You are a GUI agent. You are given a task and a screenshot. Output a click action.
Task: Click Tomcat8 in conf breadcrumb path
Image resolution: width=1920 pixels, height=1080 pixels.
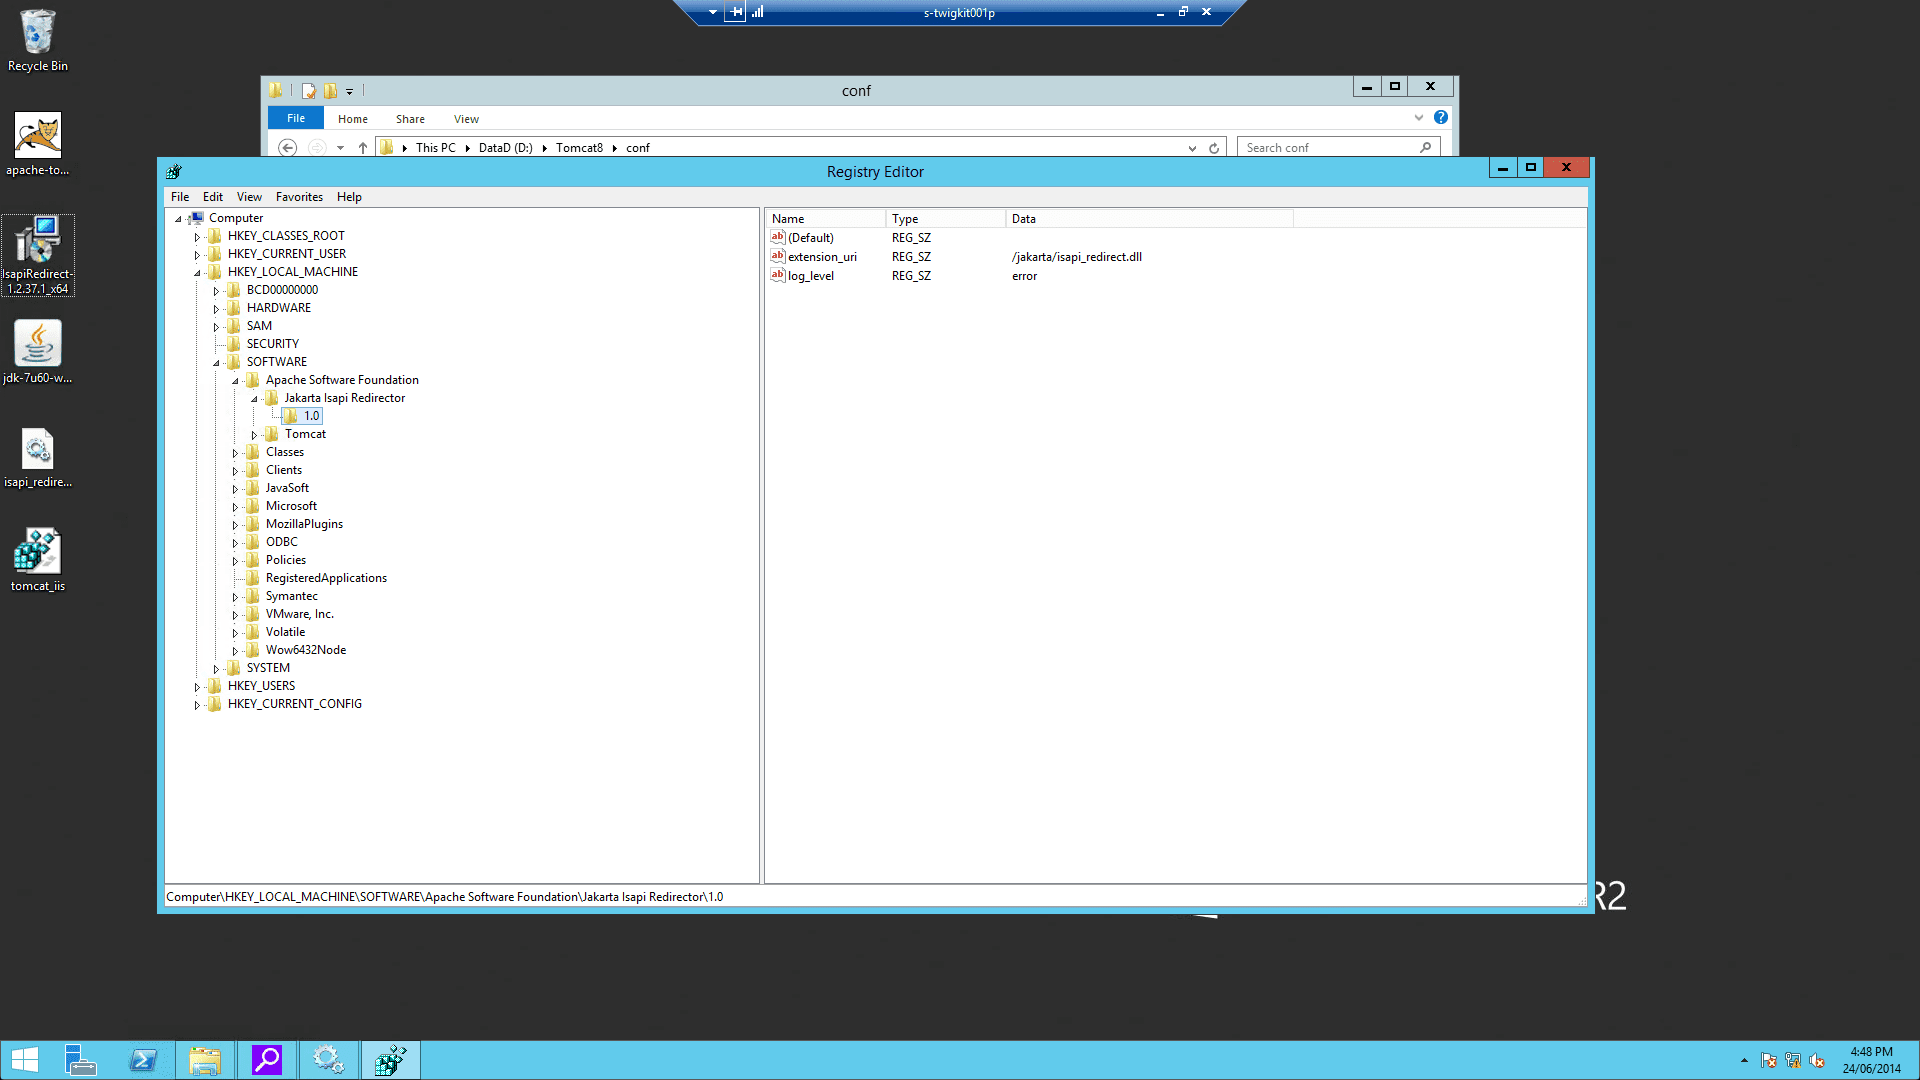(579, 148)
